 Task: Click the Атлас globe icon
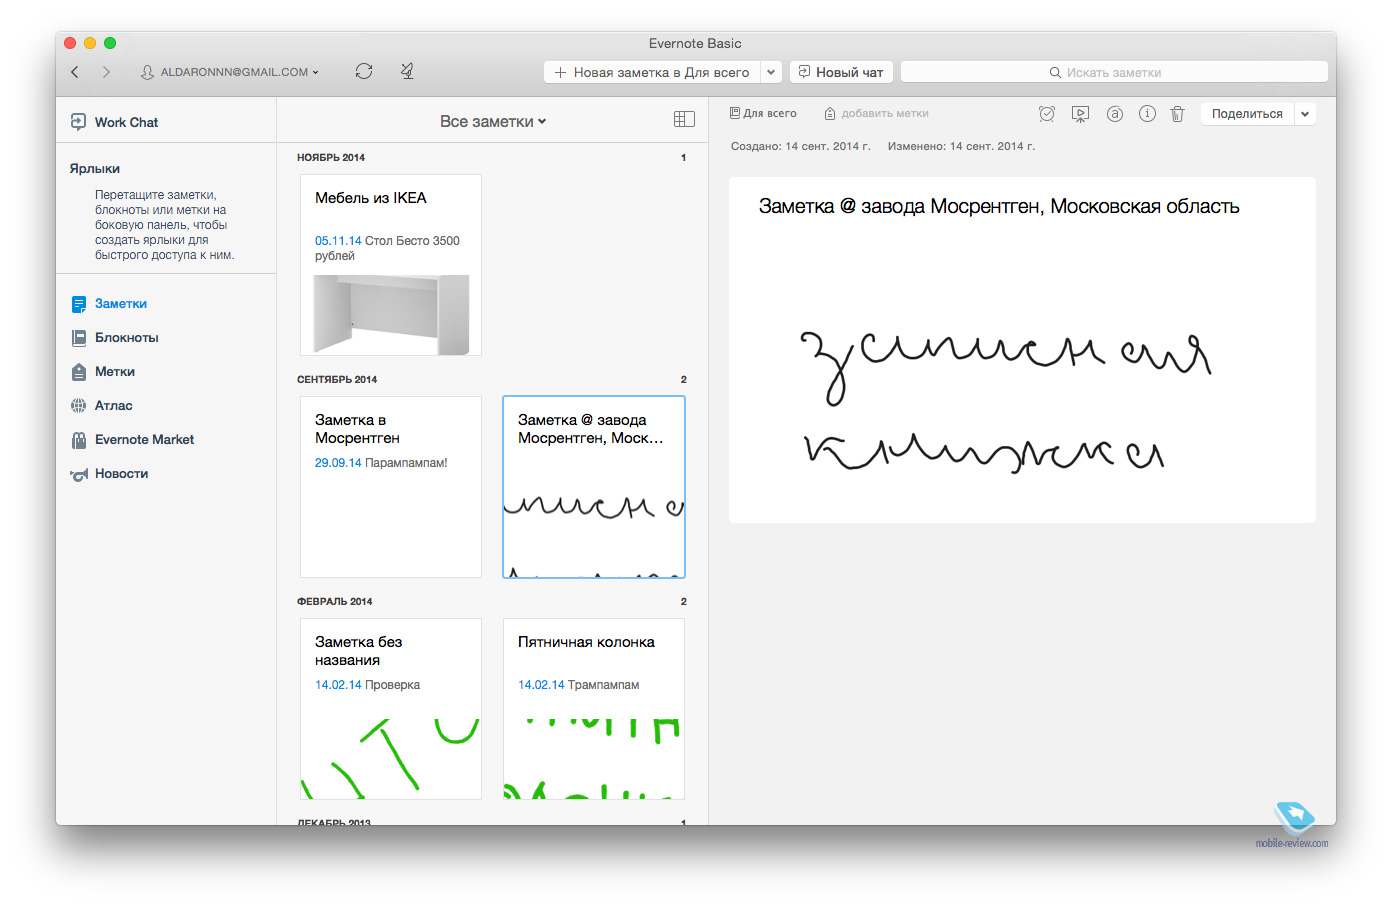pos(79,406)
